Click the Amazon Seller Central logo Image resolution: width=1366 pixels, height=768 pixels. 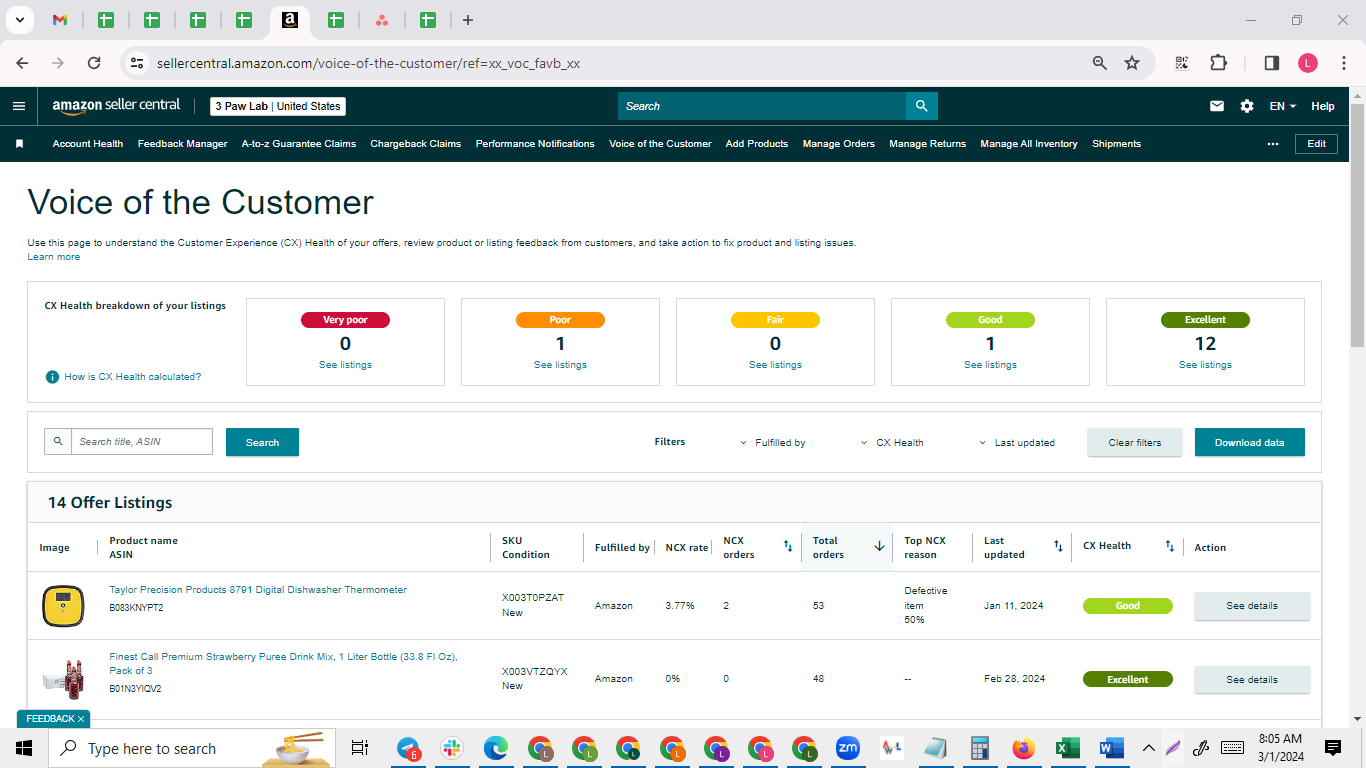[116, 105]
